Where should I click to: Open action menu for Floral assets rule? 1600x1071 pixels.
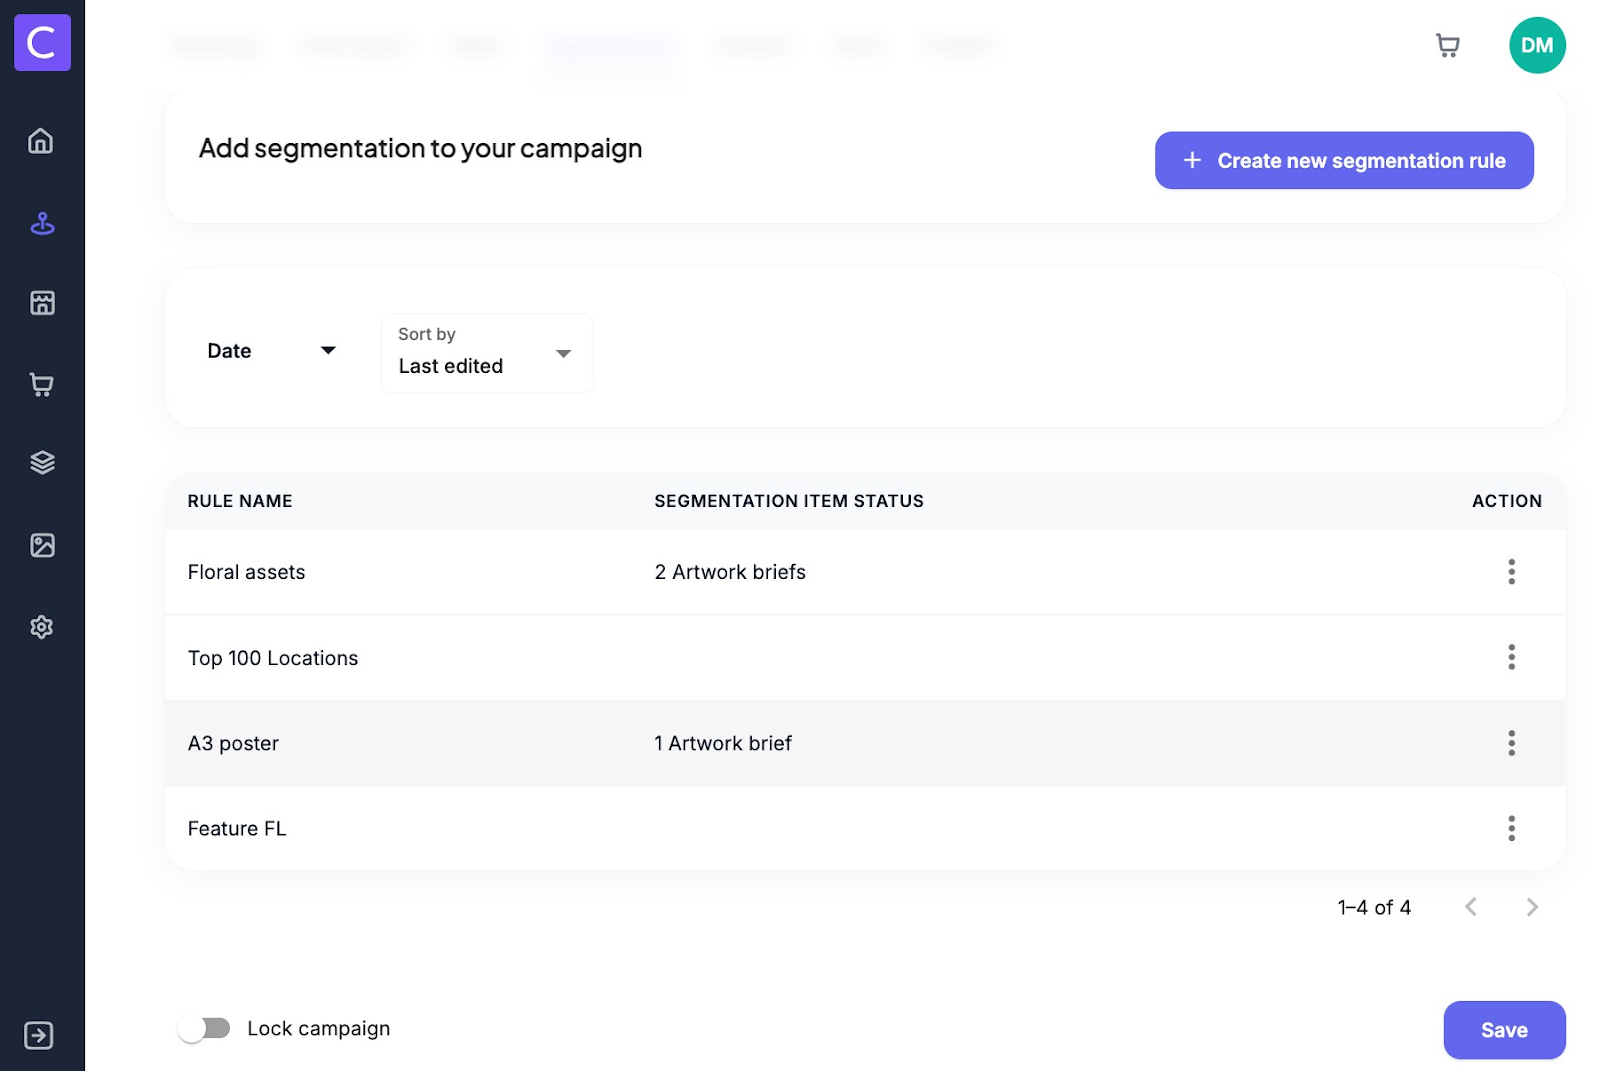[x=1511, y=572]
